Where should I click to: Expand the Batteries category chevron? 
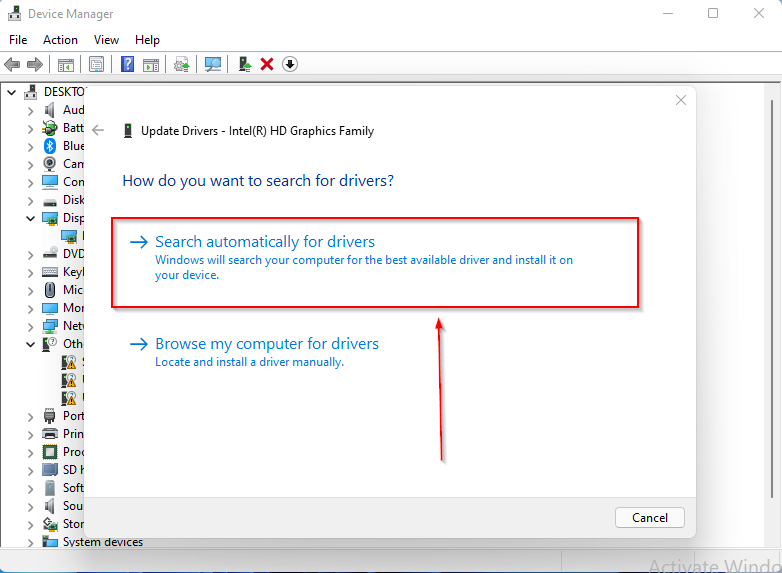coord(30,129)
